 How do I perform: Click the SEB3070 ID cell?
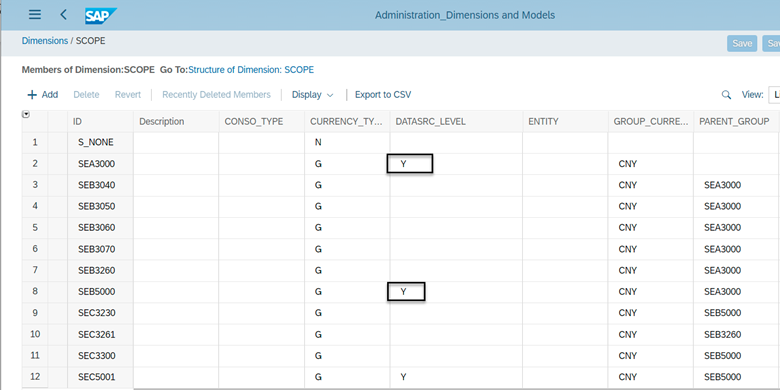tap(100, 249)
